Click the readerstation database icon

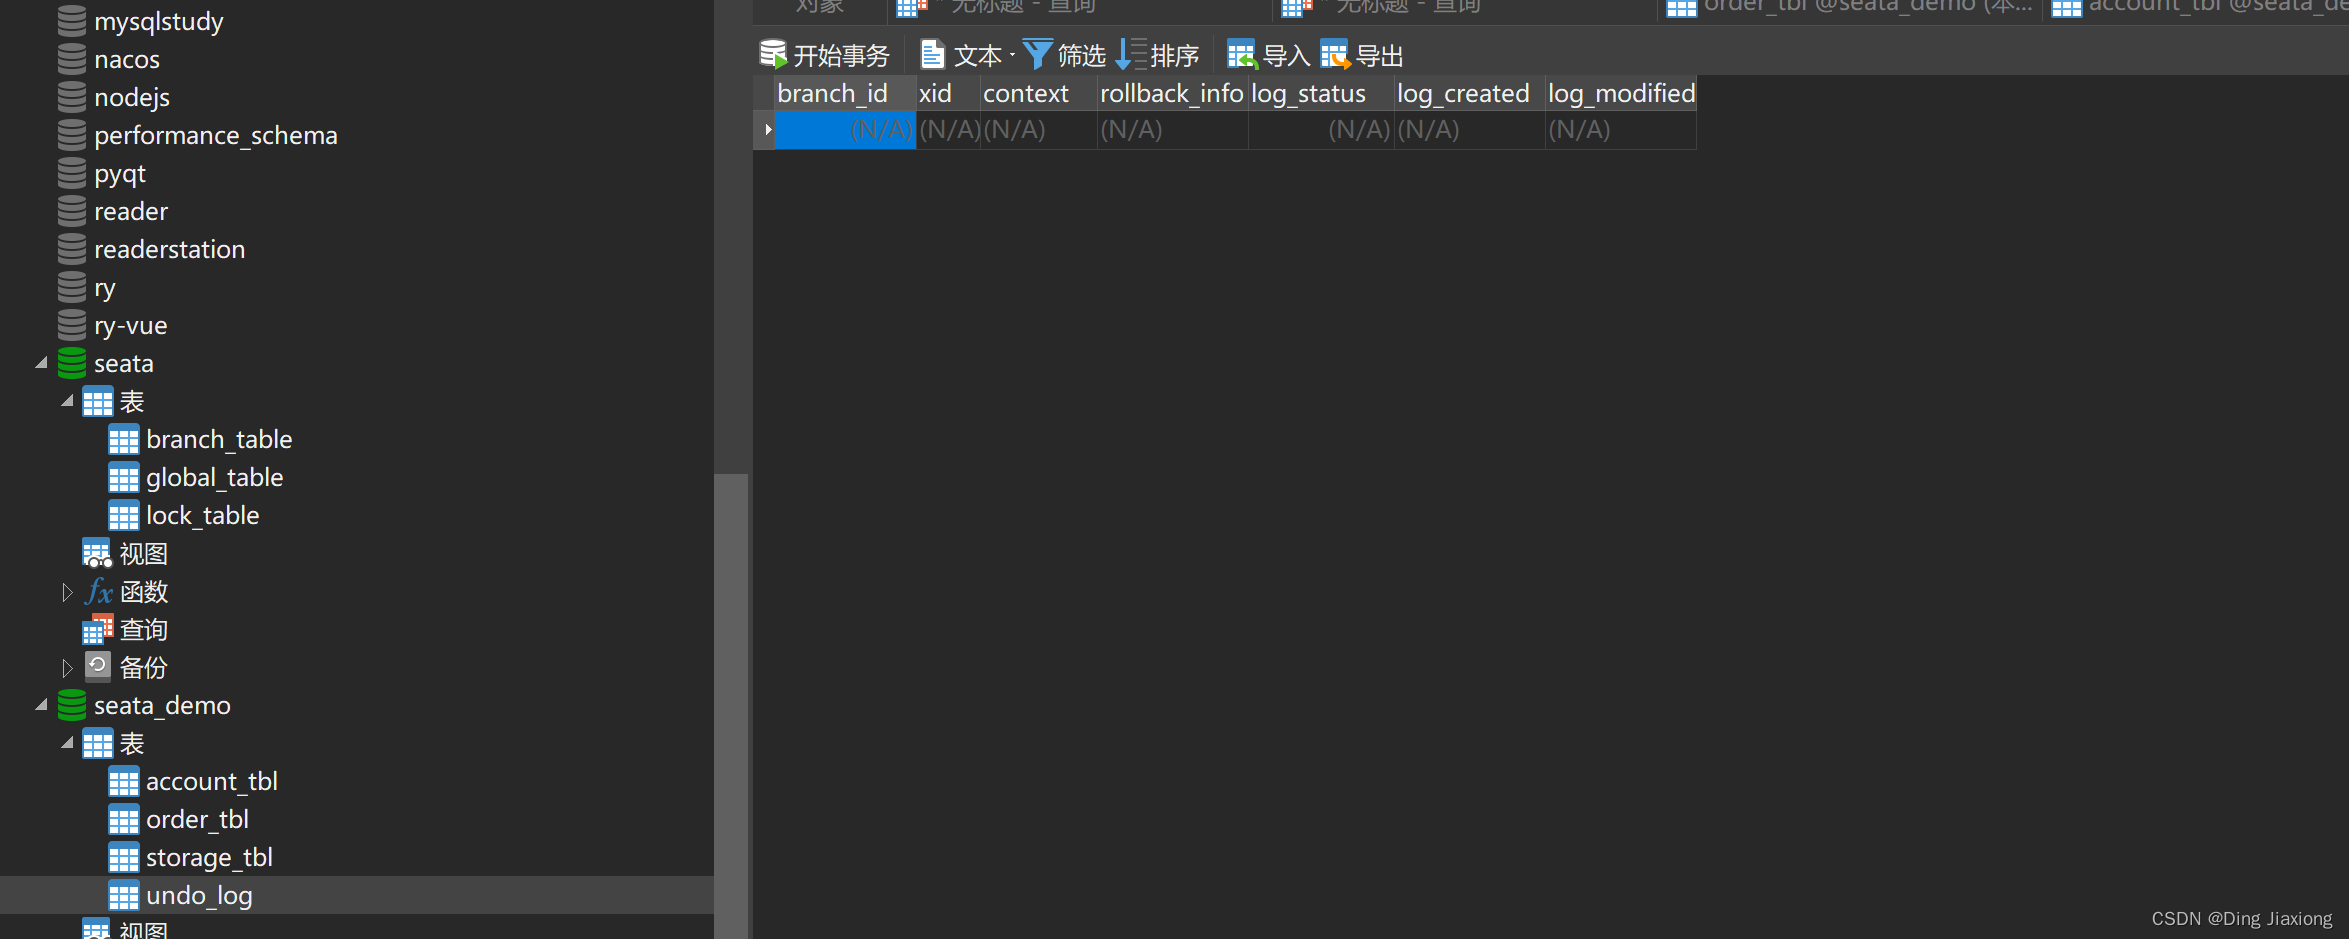72,249
